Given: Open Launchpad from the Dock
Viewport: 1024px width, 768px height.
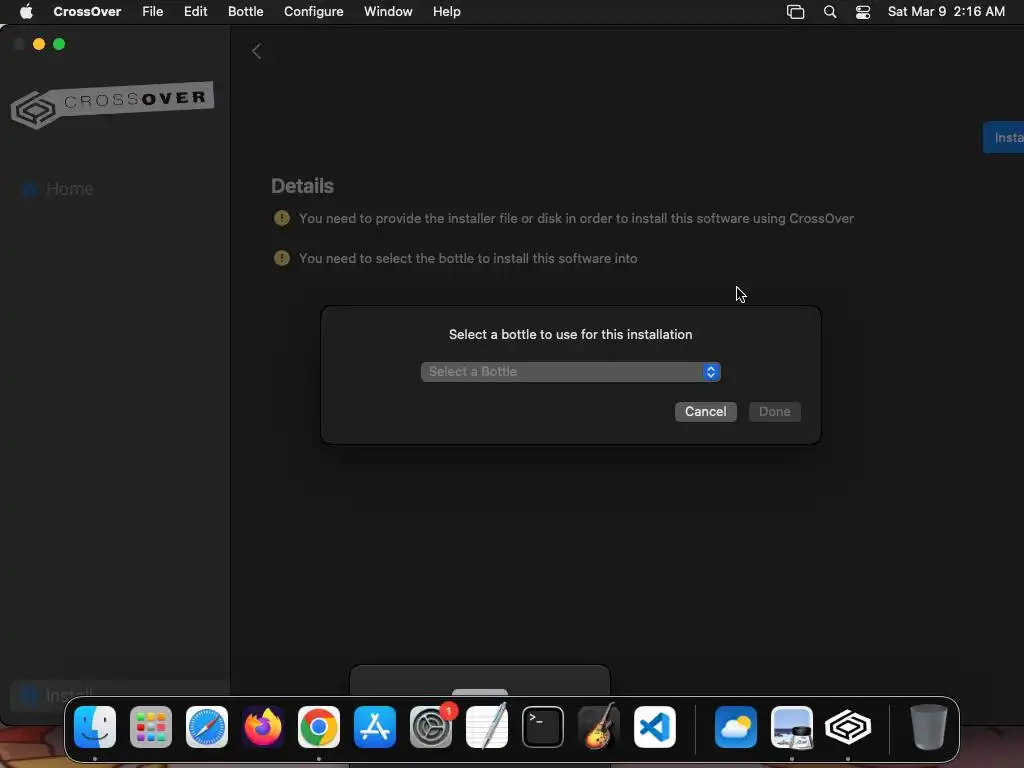Looking at the screenshot, I should (151, 727).
